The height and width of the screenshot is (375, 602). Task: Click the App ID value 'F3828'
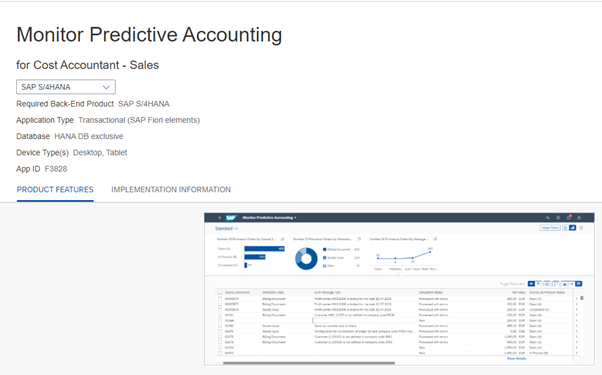pyautogui.click(x=56, y=169)
